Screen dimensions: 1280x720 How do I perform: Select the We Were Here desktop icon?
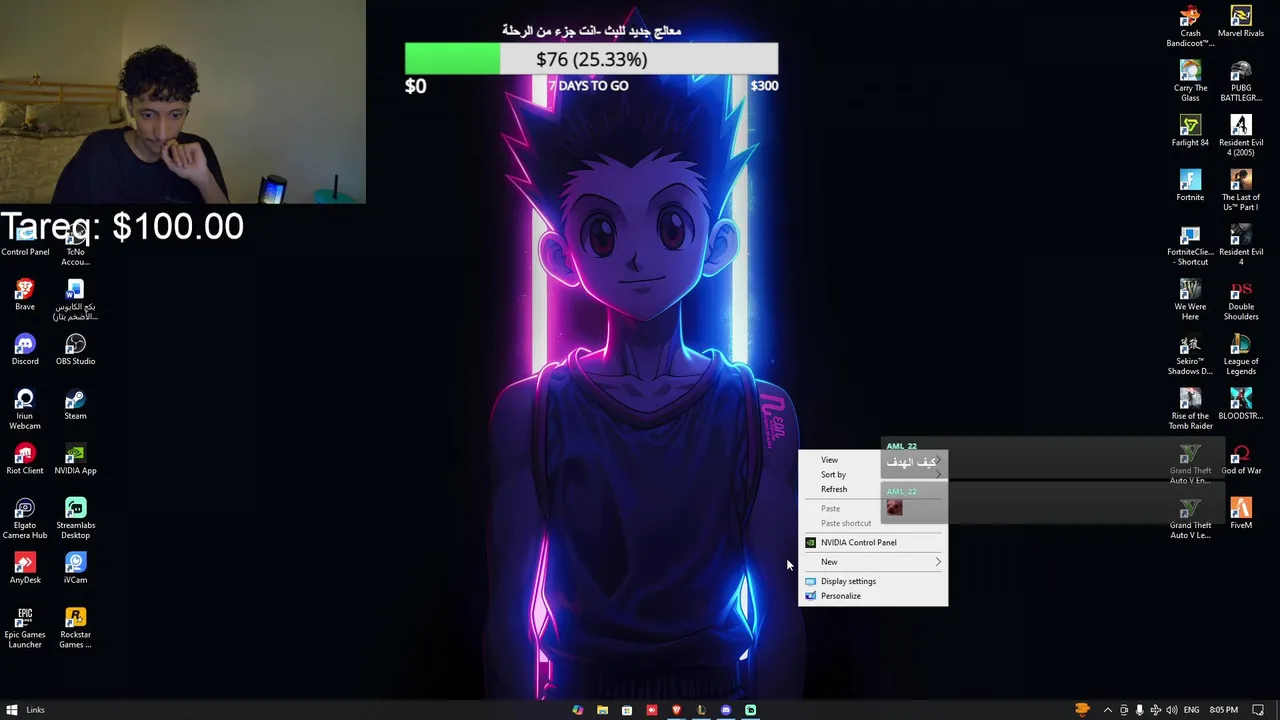1190,300
